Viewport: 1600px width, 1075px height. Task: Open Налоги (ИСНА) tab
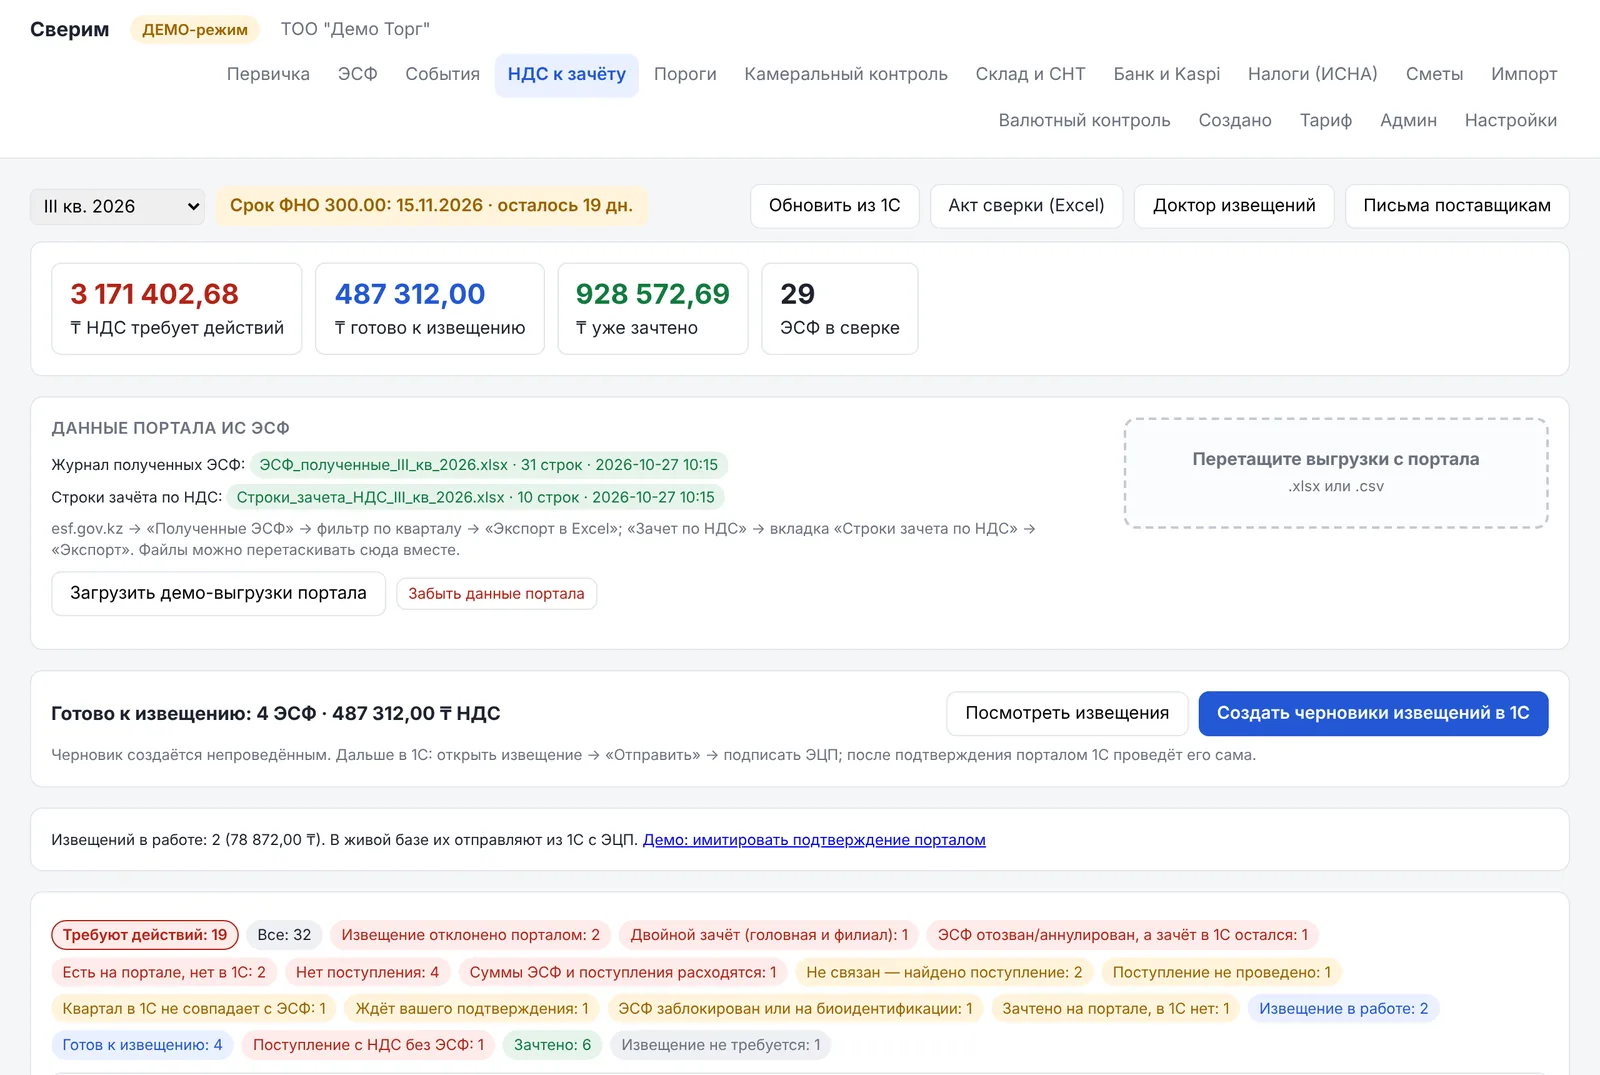(x=1312, y=74)
